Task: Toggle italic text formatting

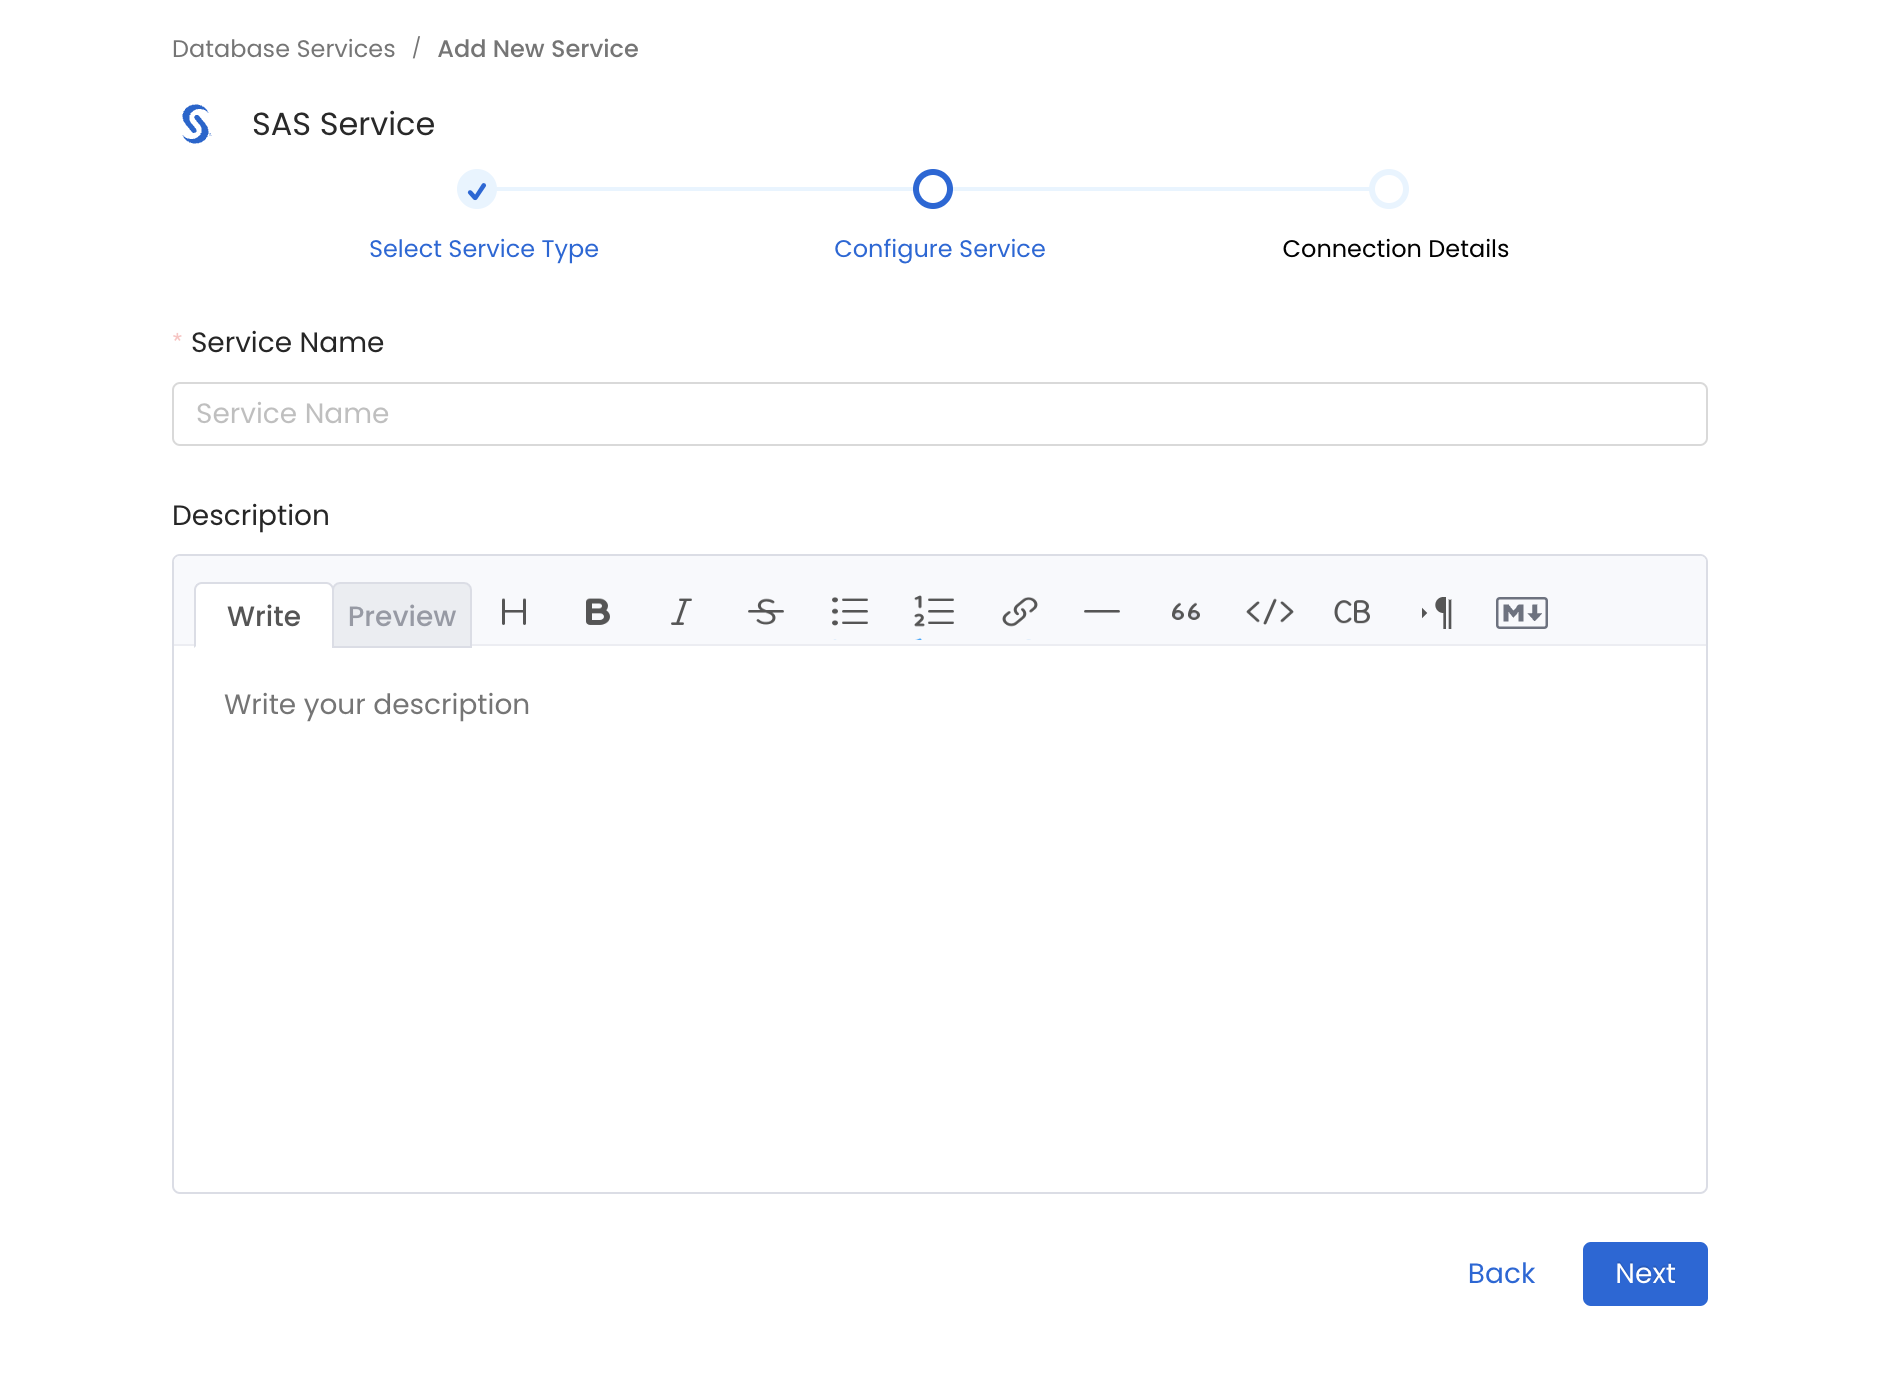Action: 680,613
